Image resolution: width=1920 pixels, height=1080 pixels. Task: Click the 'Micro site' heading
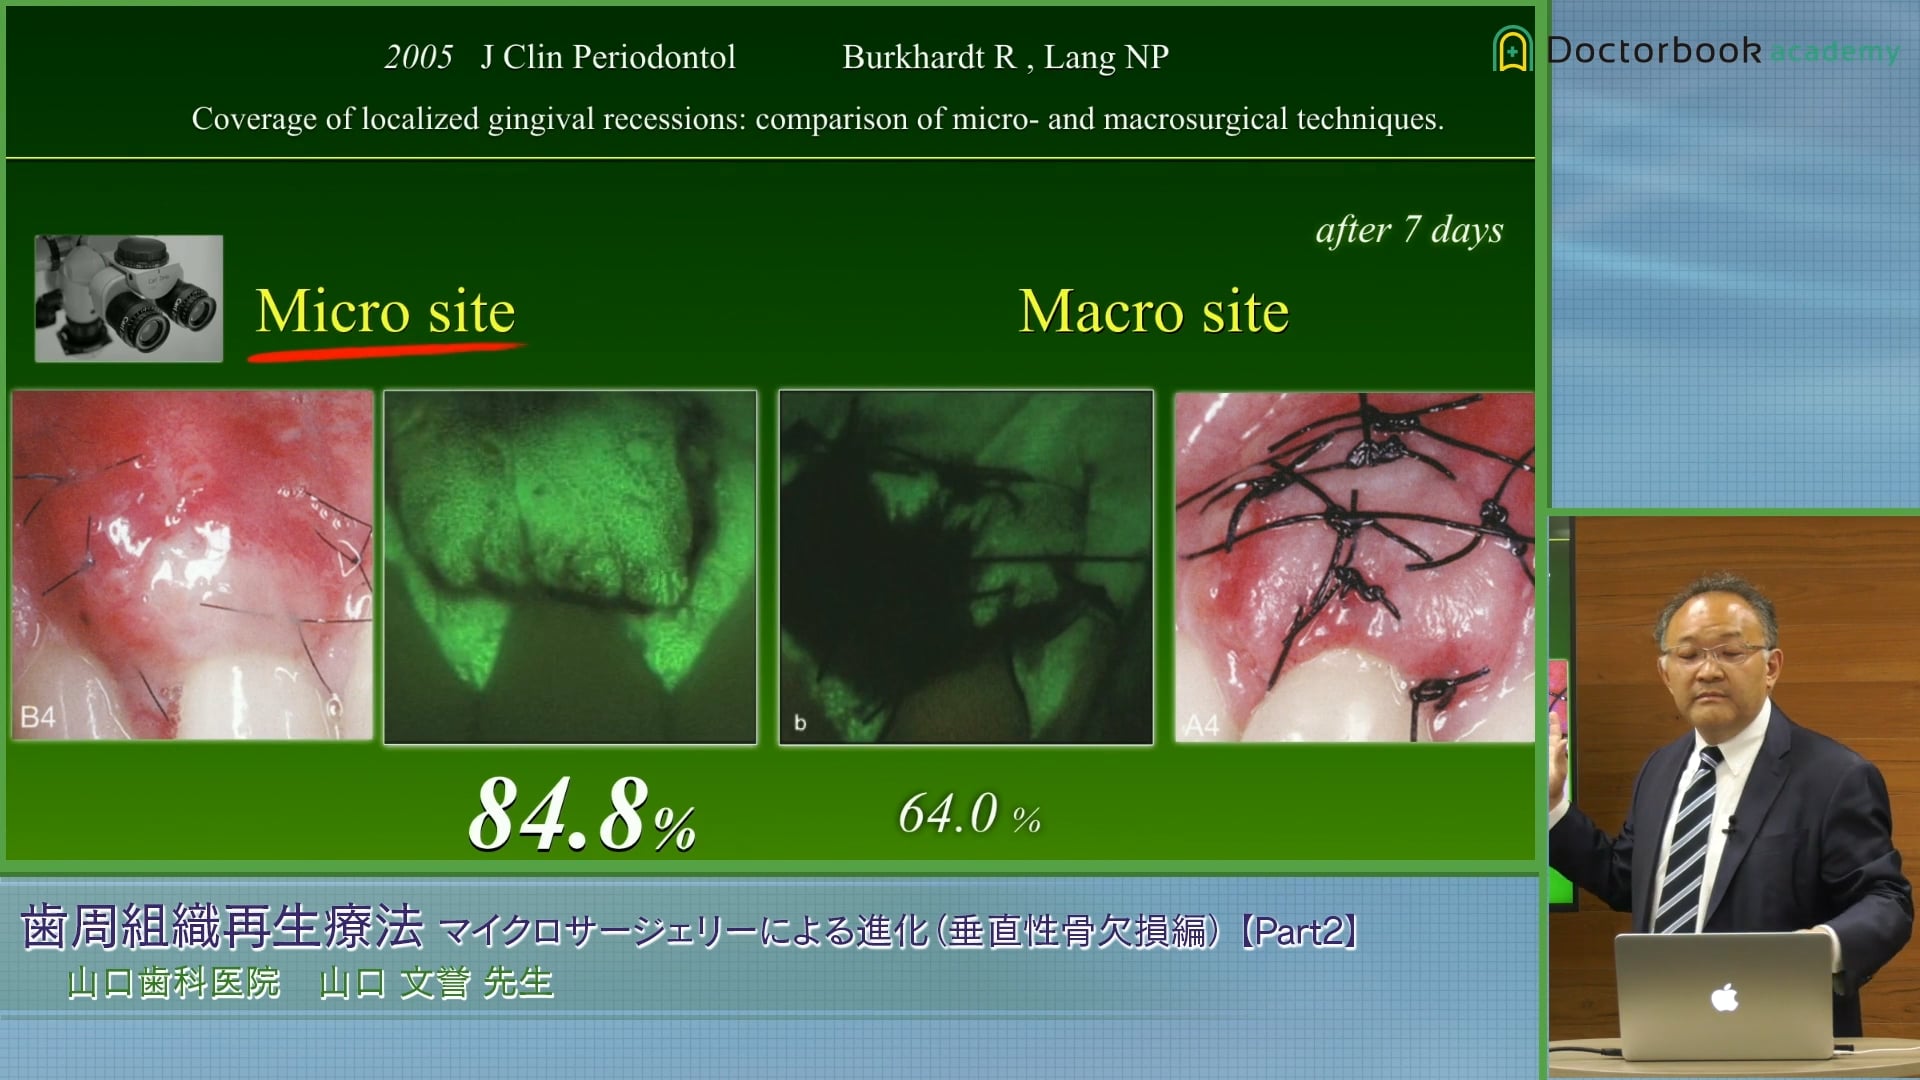click(x=386, y=311)
